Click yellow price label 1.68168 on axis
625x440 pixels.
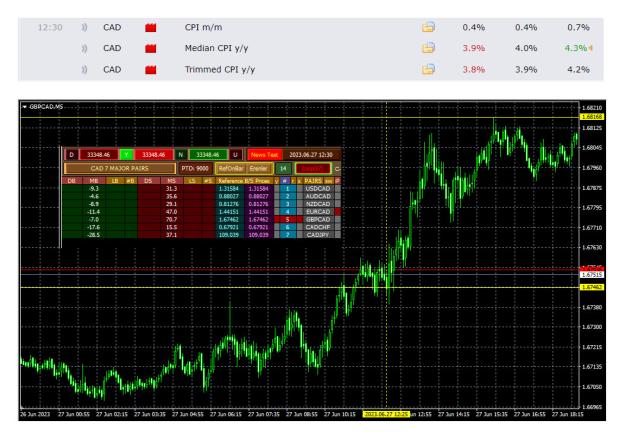point(592,117)
